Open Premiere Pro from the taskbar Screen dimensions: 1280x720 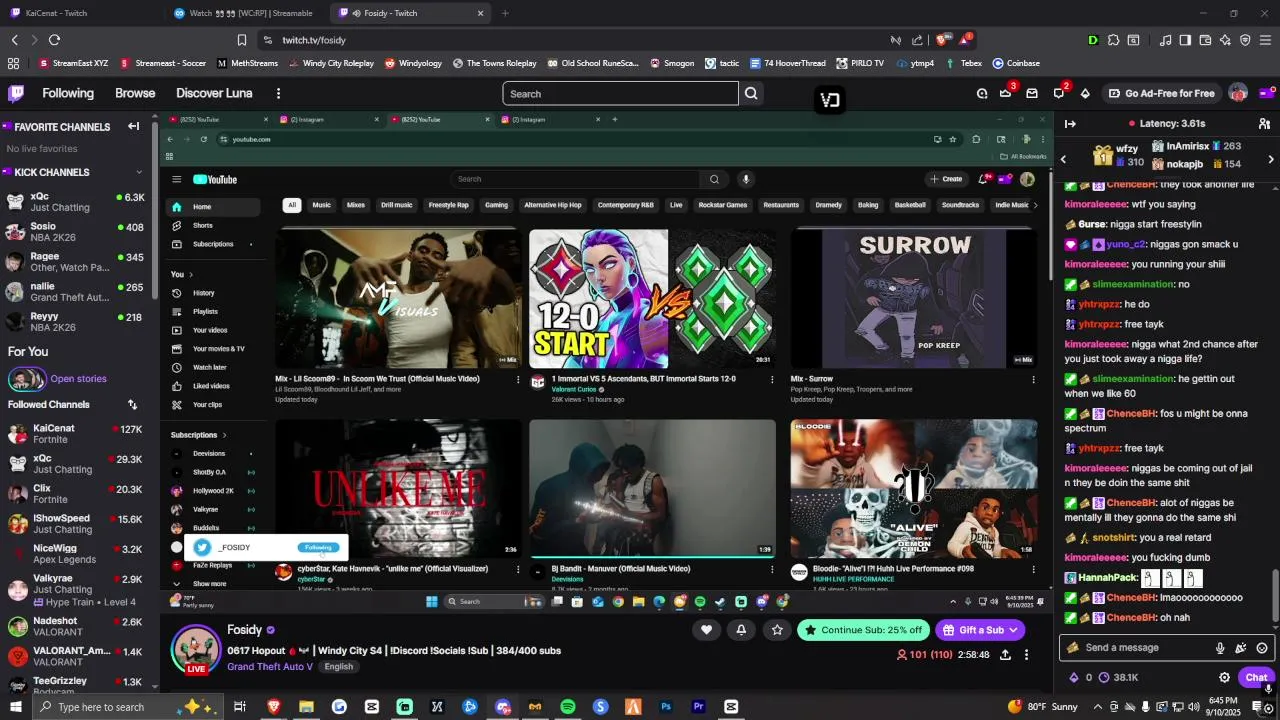699,707
